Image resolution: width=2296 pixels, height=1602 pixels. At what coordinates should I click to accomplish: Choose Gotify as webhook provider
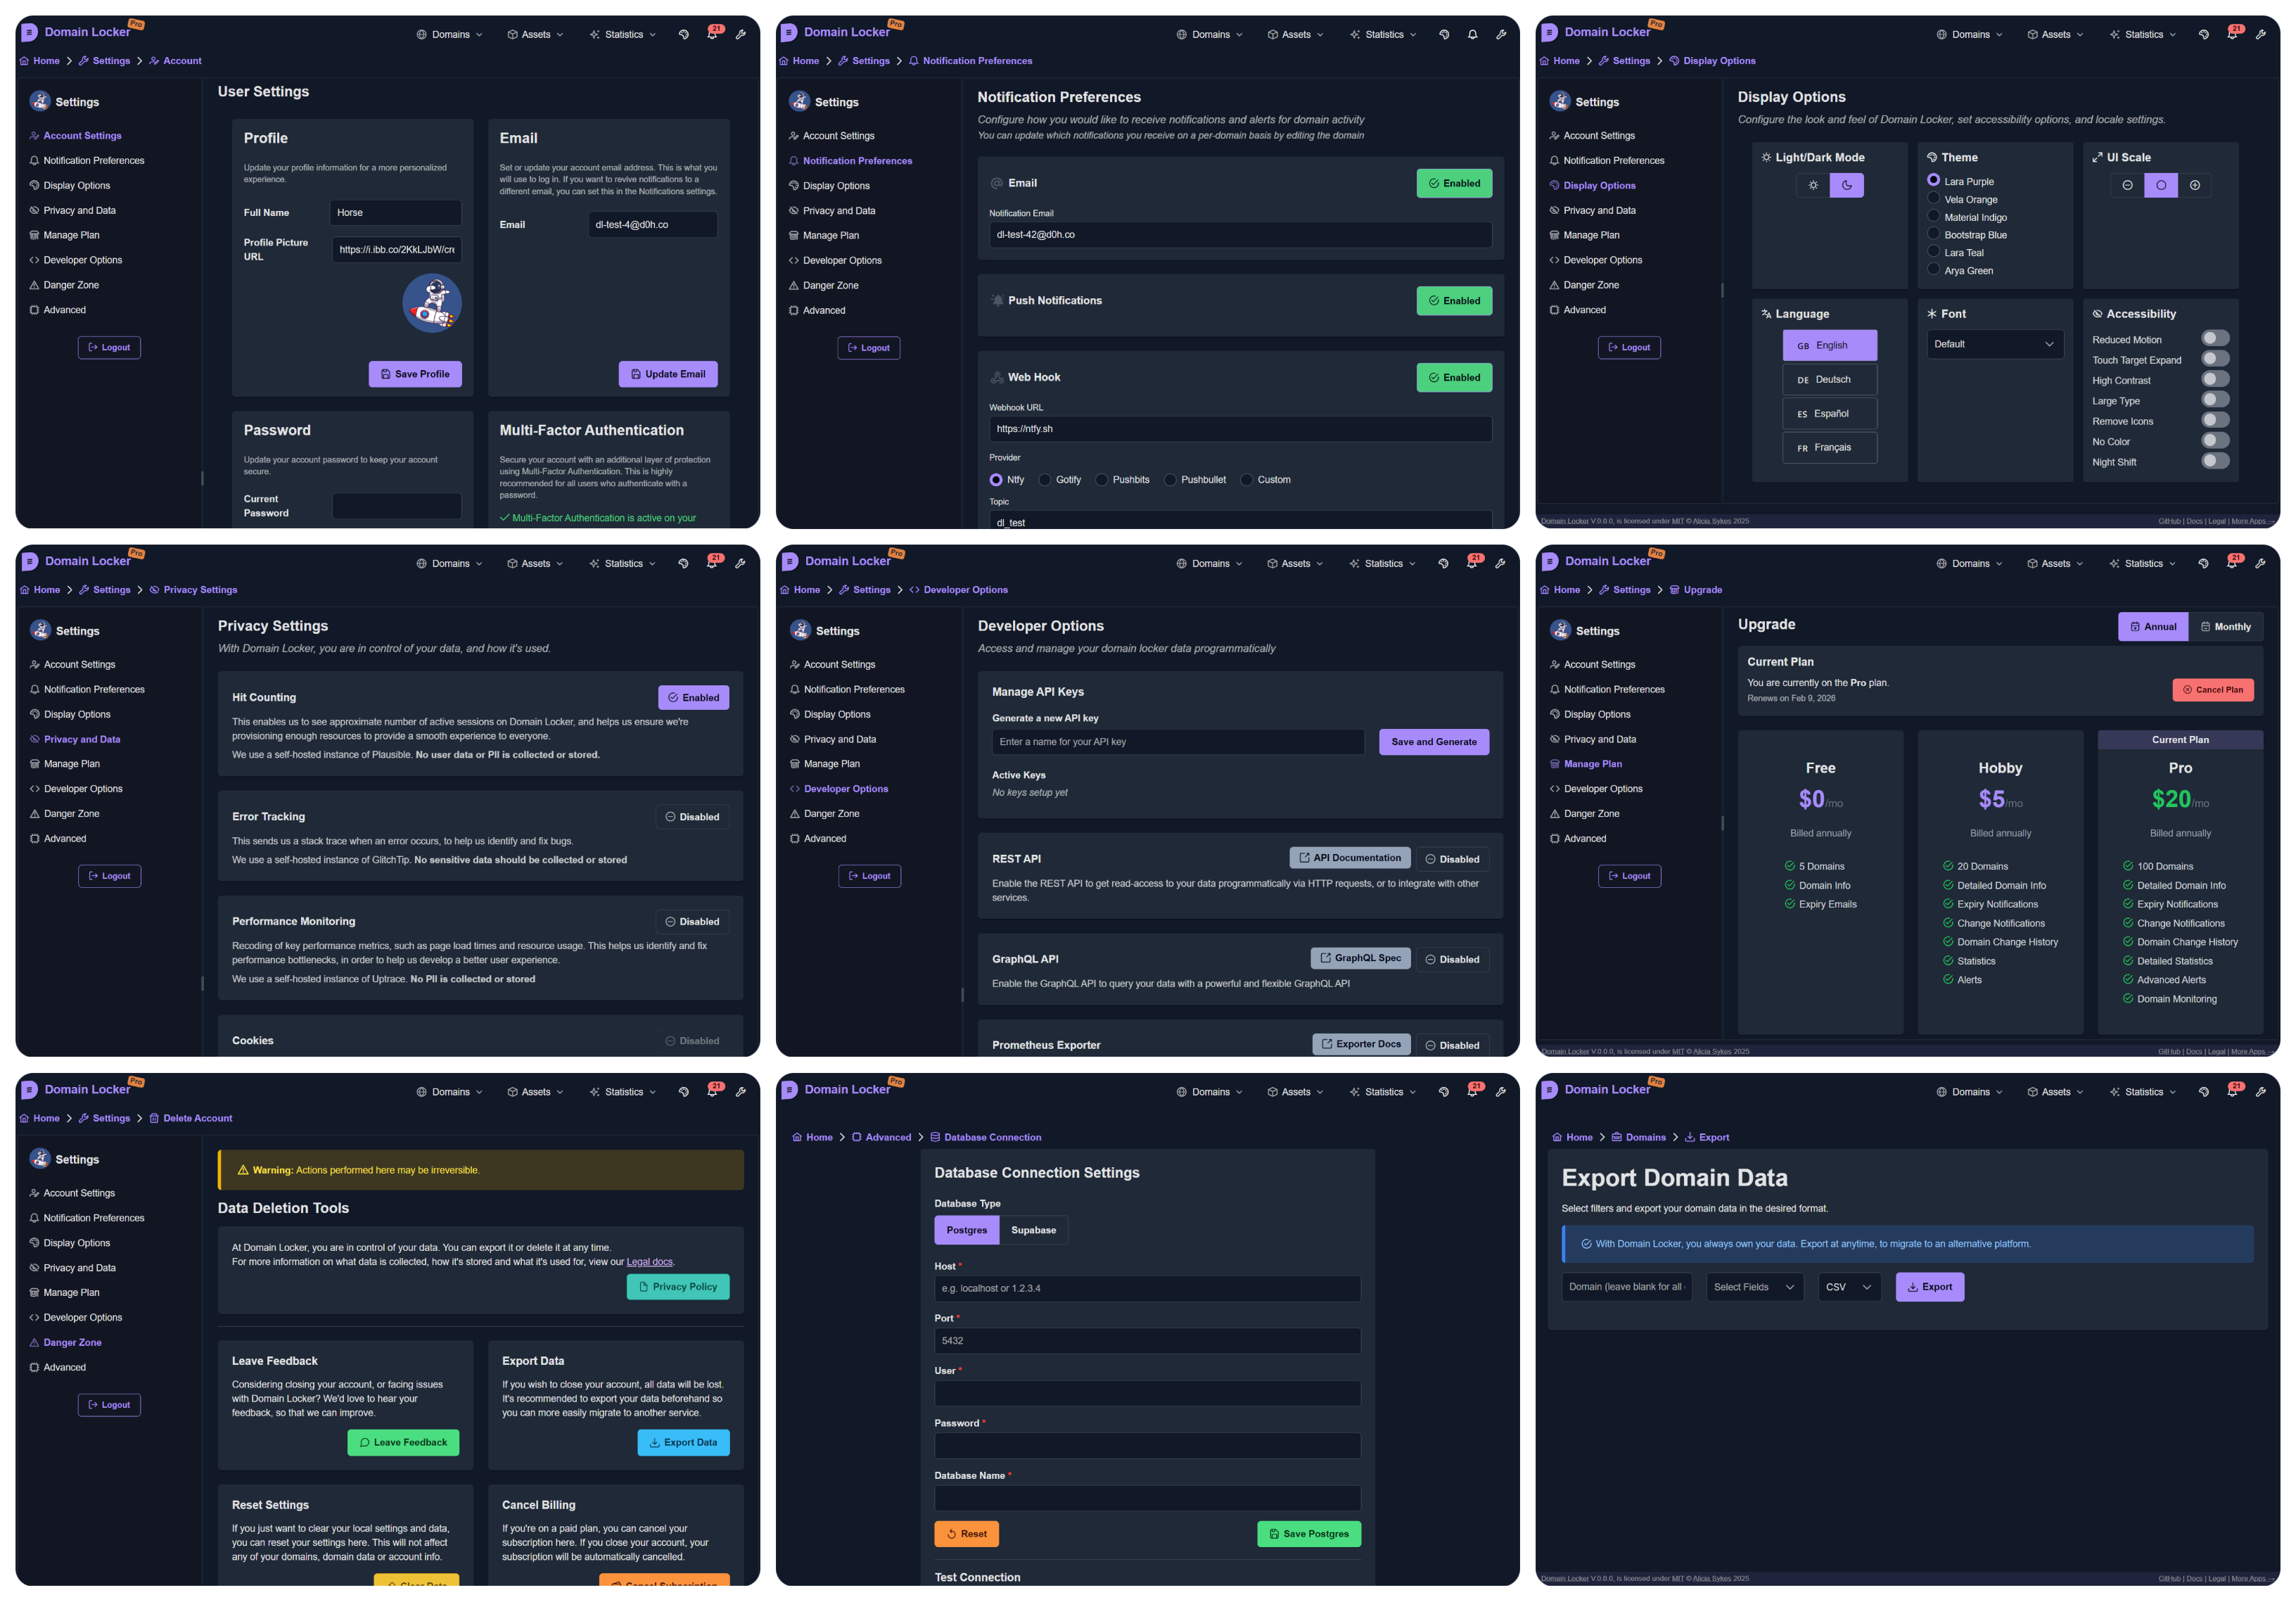1046,480
